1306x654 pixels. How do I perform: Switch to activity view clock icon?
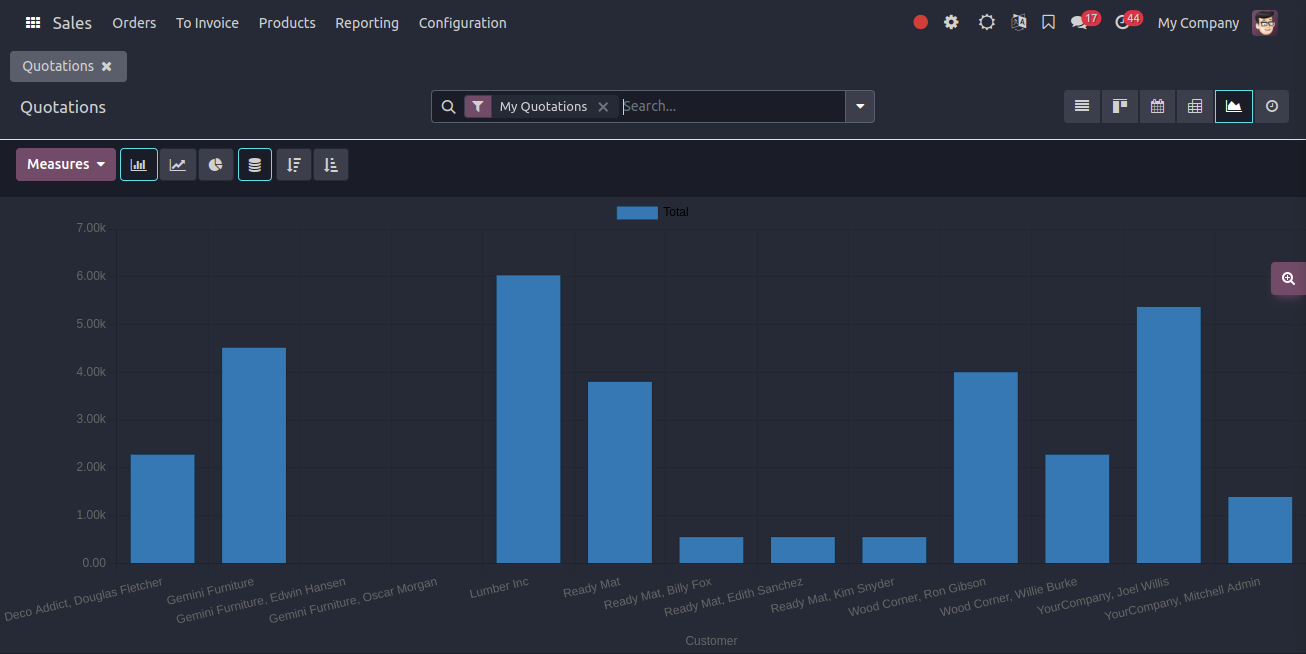point(1271,106)
